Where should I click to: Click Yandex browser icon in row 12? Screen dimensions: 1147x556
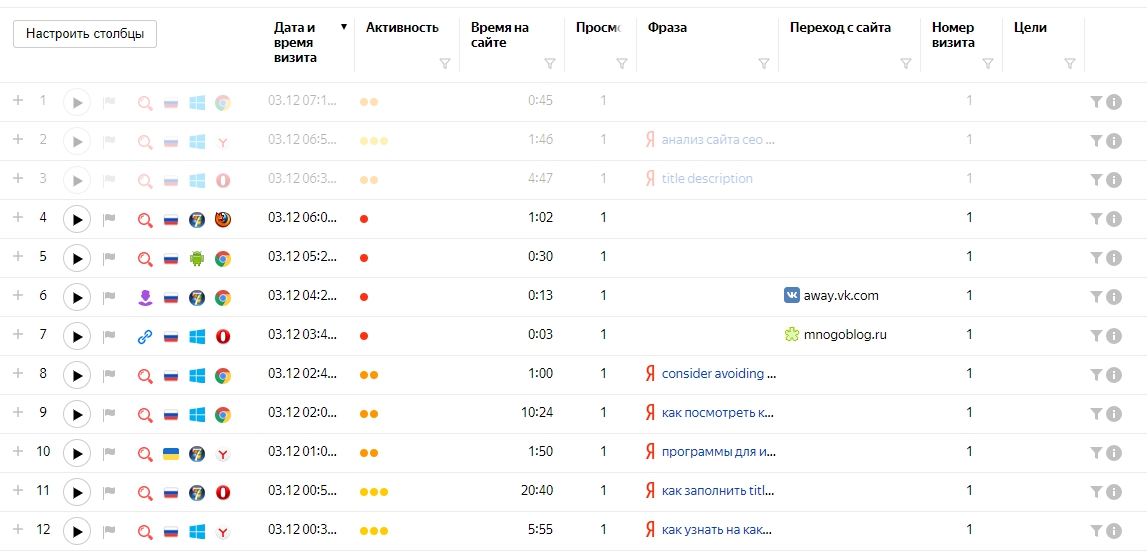coord(223,532)
